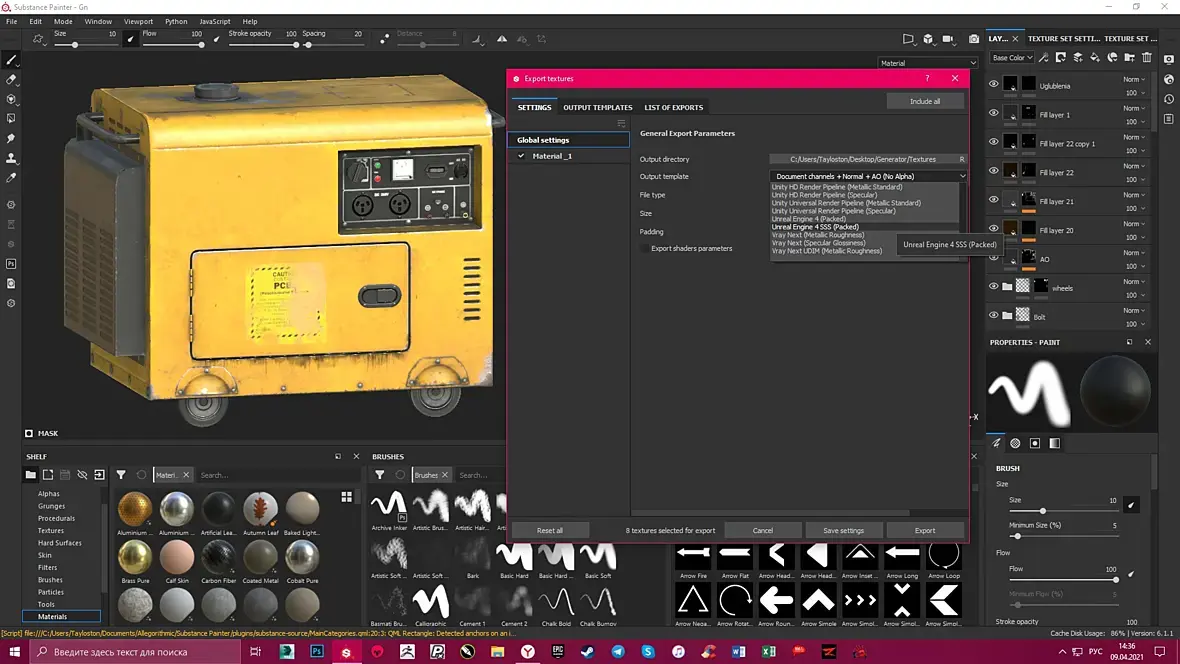
Task: Switch to the Output Templates tab
Action: [597, 107]
